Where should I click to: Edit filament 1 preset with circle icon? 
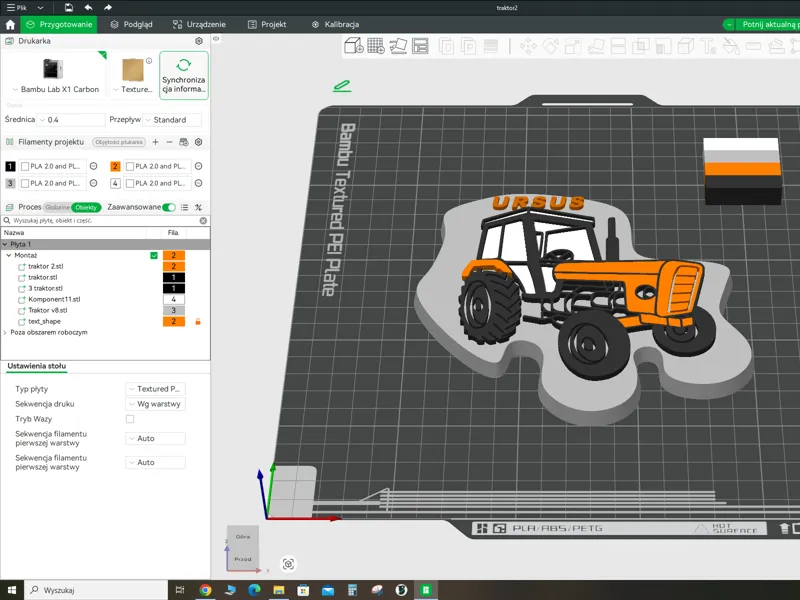click(93, 166)
